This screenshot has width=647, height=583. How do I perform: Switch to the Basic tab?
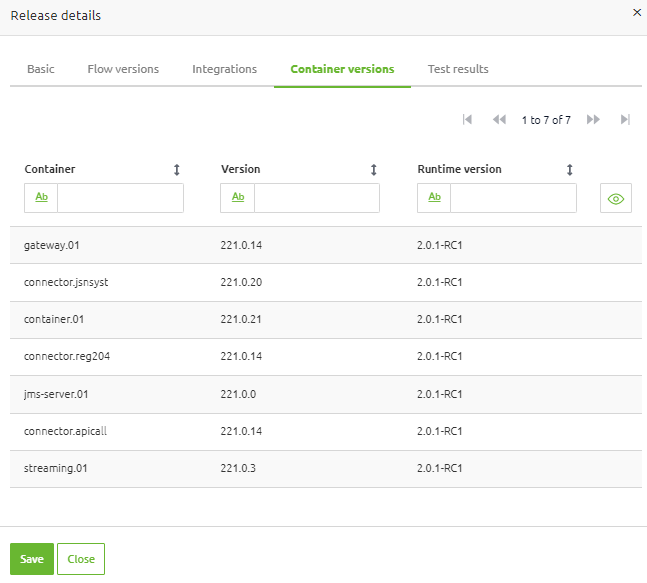(40, 69)
